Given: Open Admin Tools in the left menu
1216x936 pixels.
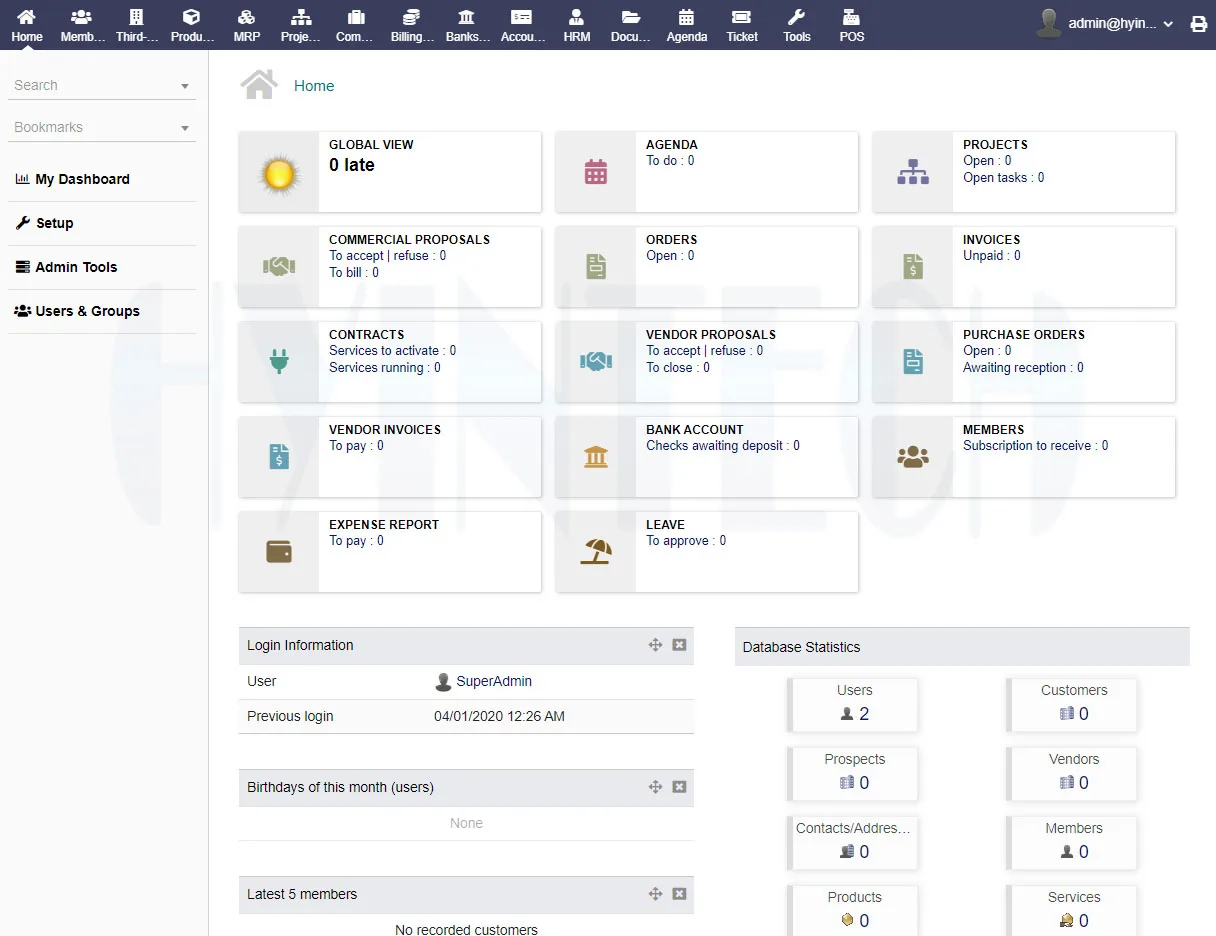Looking at the screenshot, I should click(76, 267).
